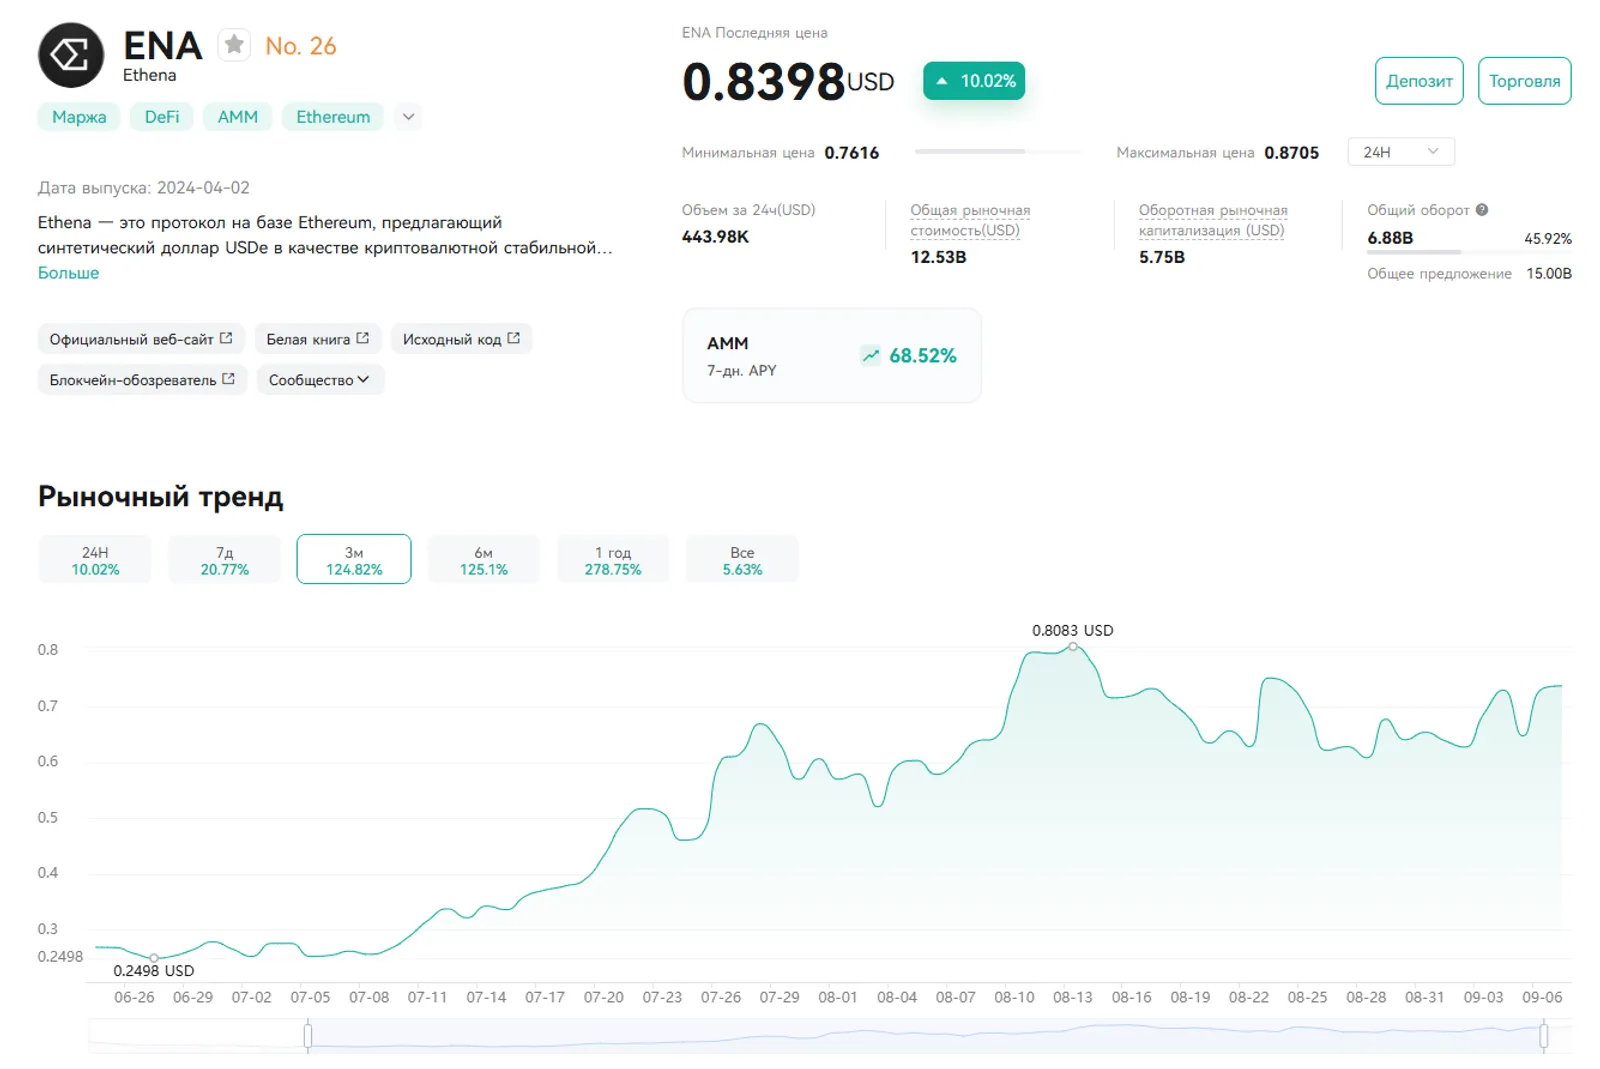
Task: Click the 06-26 date on chart axis
Action: tap(134, 997)
